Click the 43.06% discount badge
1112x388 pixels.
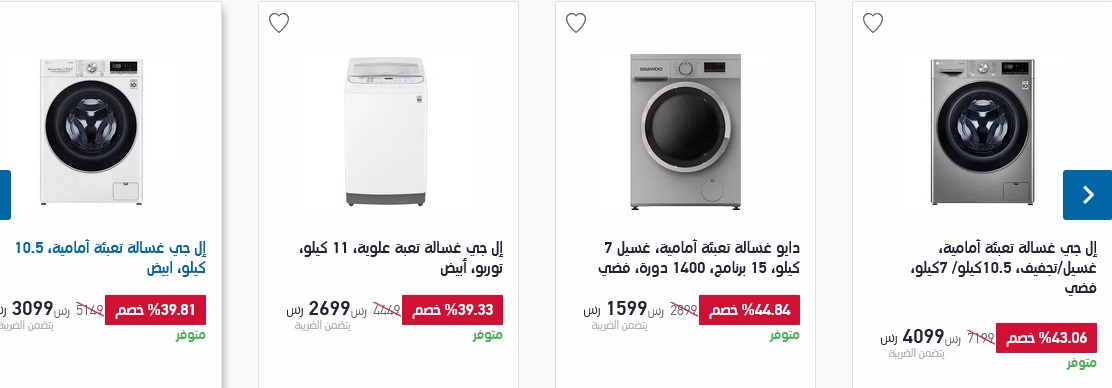1047,338
